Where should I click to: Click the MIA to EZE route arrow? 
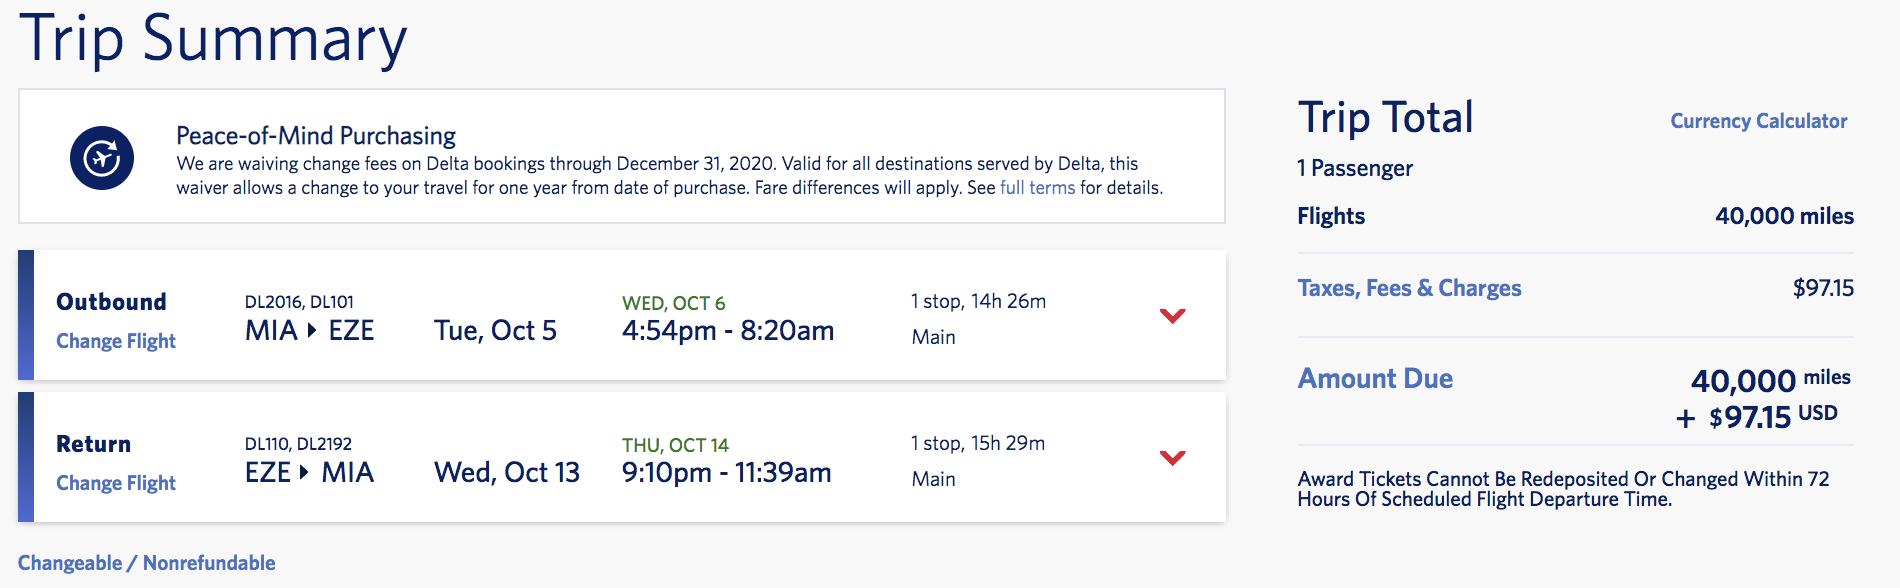click(312, 330)
